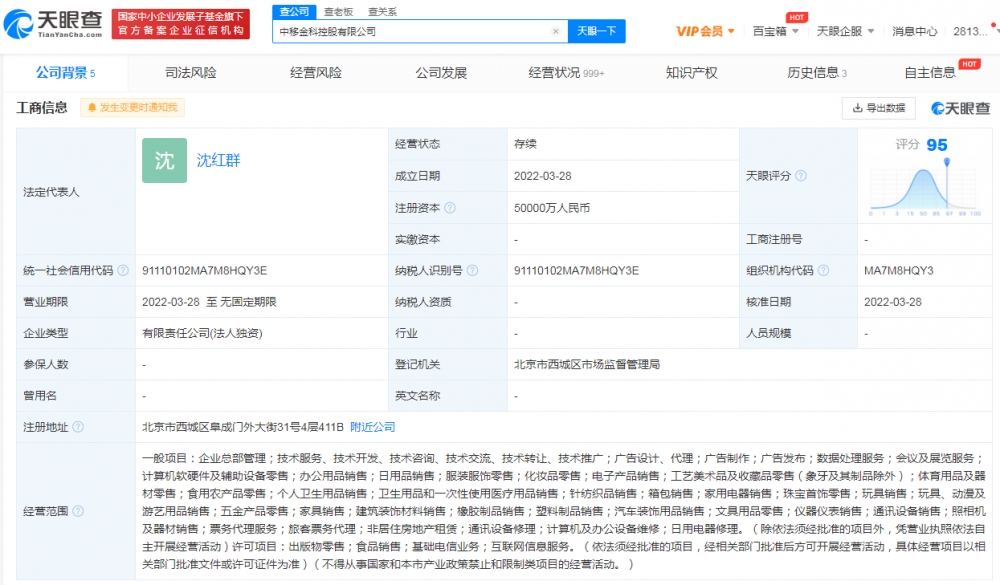Expand the VIP会员 dropdown

705,31
